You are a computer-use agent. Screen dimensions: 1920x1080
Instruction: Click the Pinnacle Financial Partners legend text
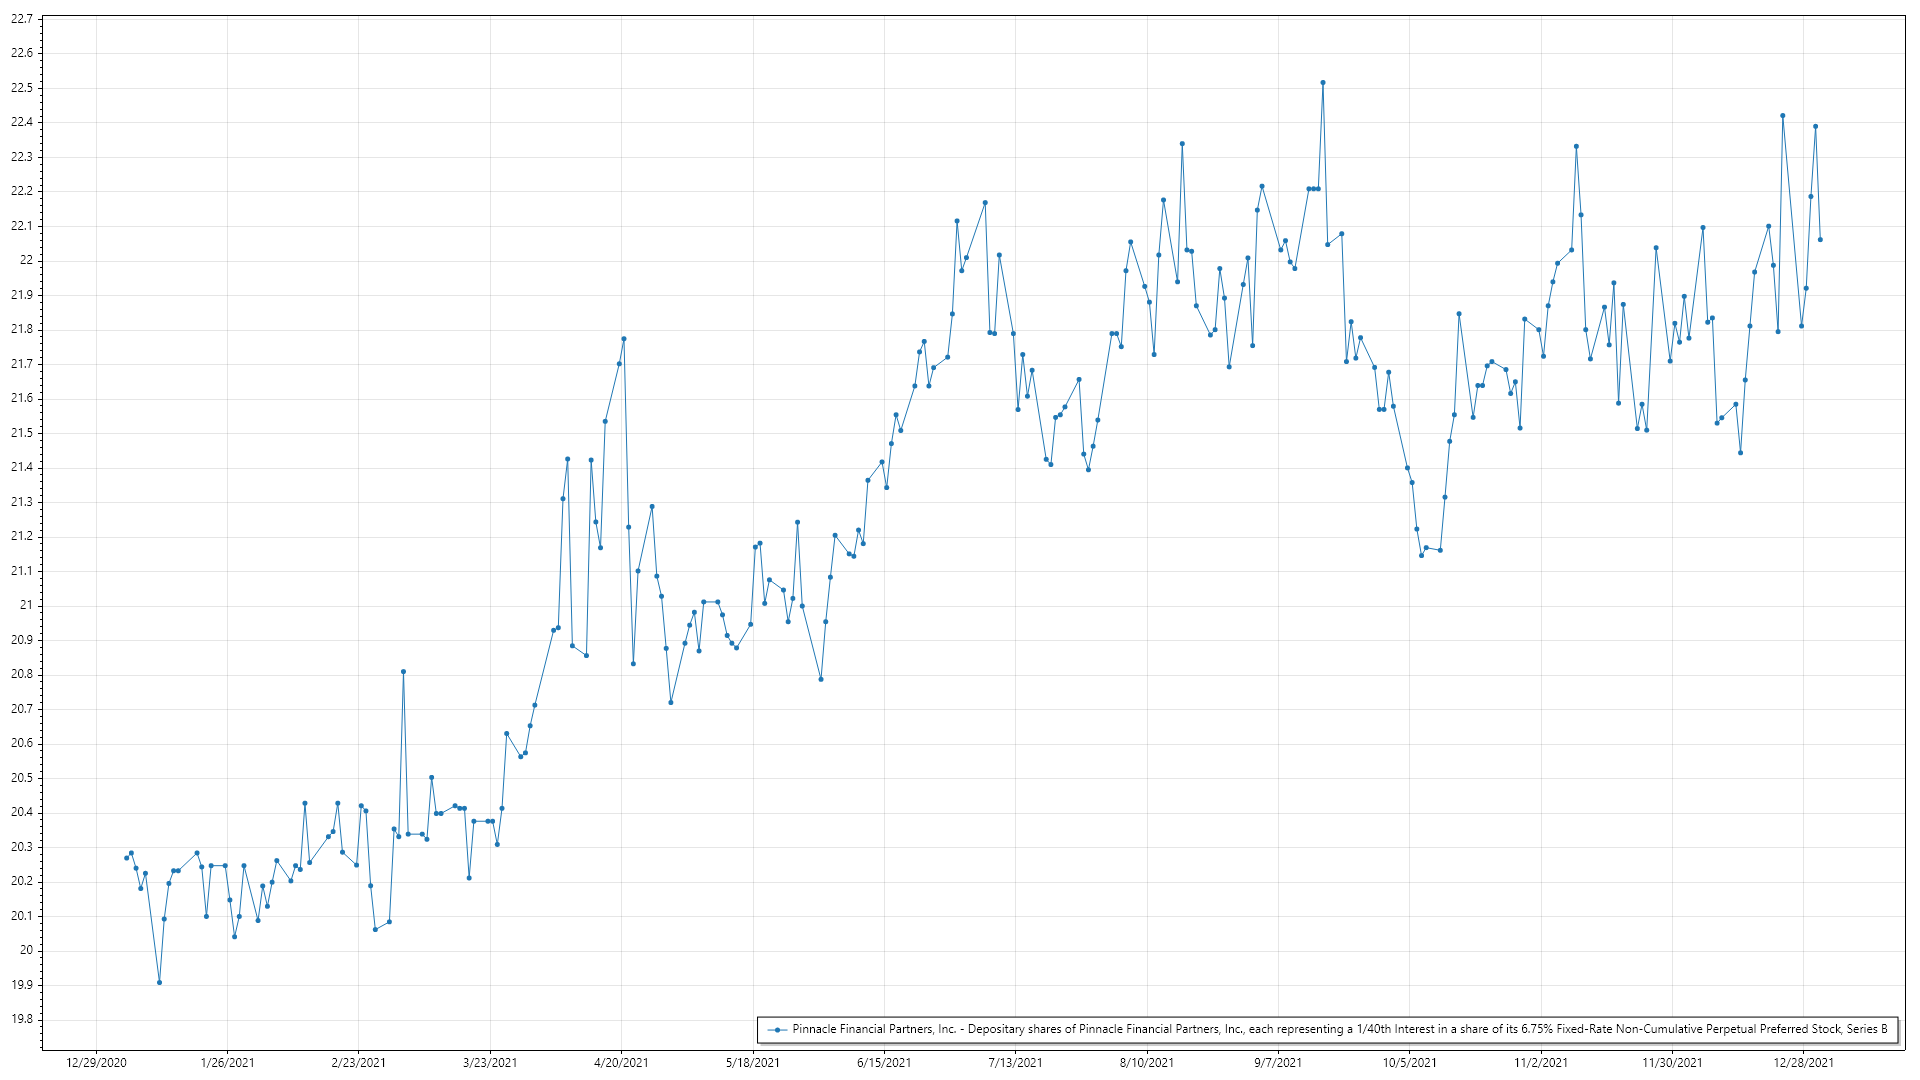pyautogui.click(x=1339, y=1030)
